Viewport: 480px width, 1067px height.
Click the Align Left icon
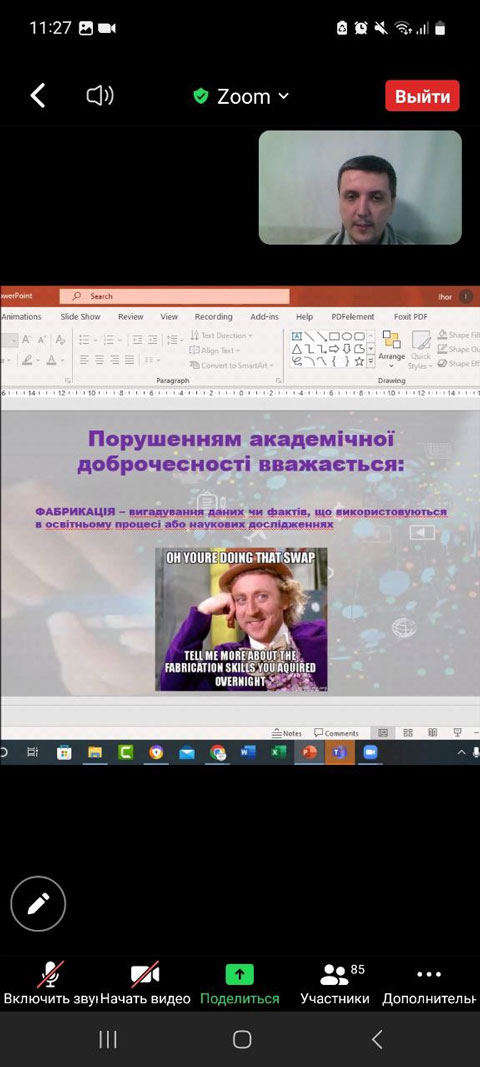[84, 359]
